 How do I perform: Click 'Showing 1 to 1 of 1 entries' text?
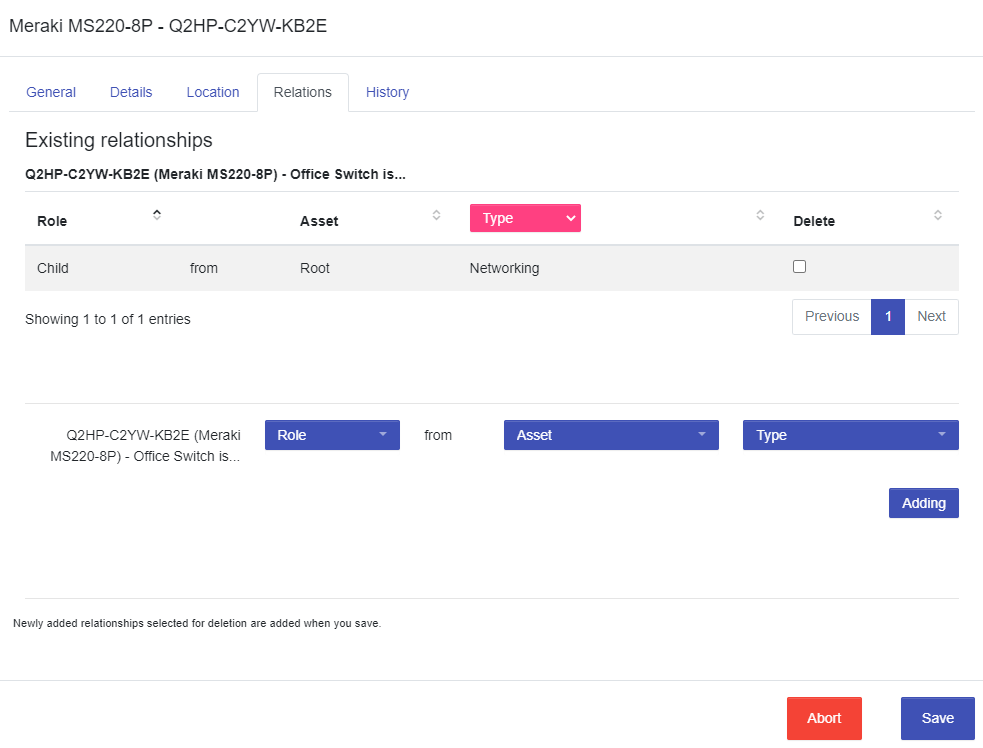[108, 319]
